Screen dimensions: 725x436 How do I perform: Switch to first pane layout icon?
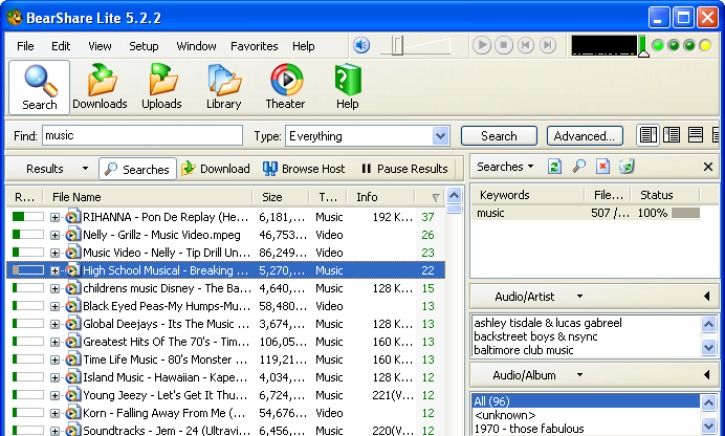pyautogui.click(x=648, y=135)
